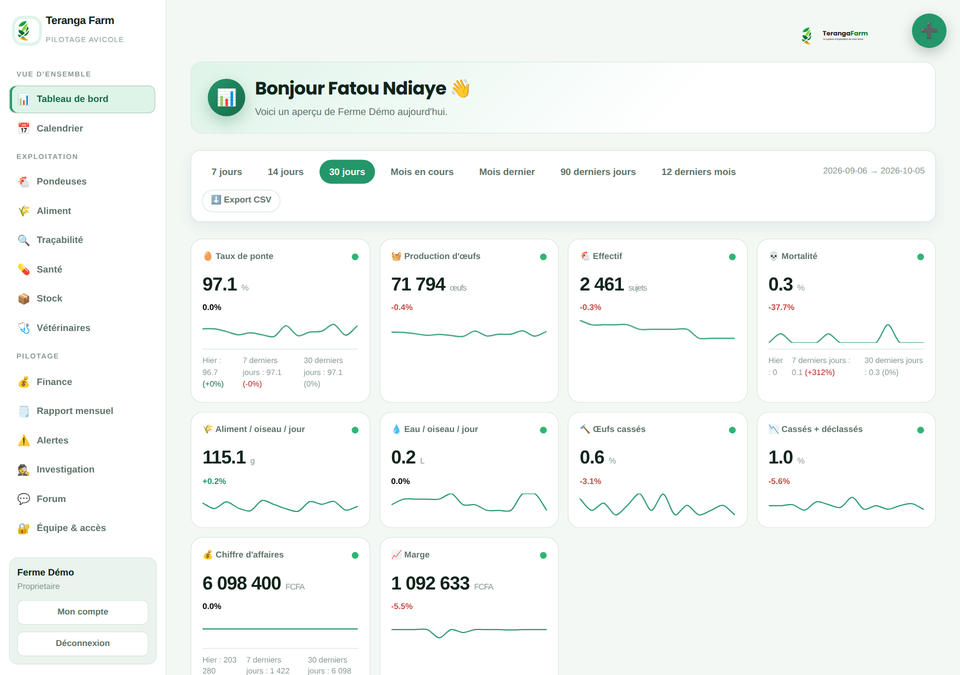The width and height of the screenshot is (960, 675).
Task: Click the Déconnexion button
Action: [83, 643]
